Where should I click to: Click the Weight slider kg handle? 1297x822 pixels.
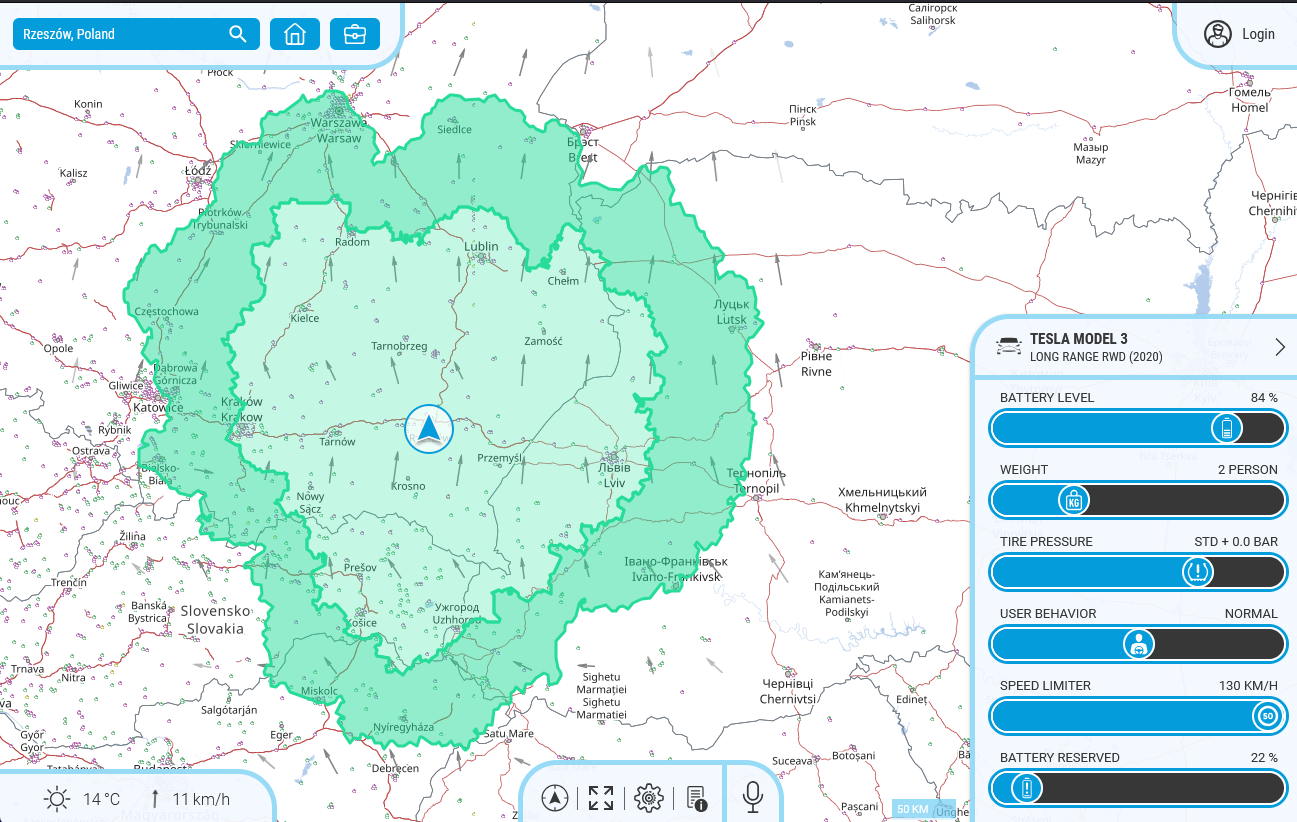click(1074, 500)
